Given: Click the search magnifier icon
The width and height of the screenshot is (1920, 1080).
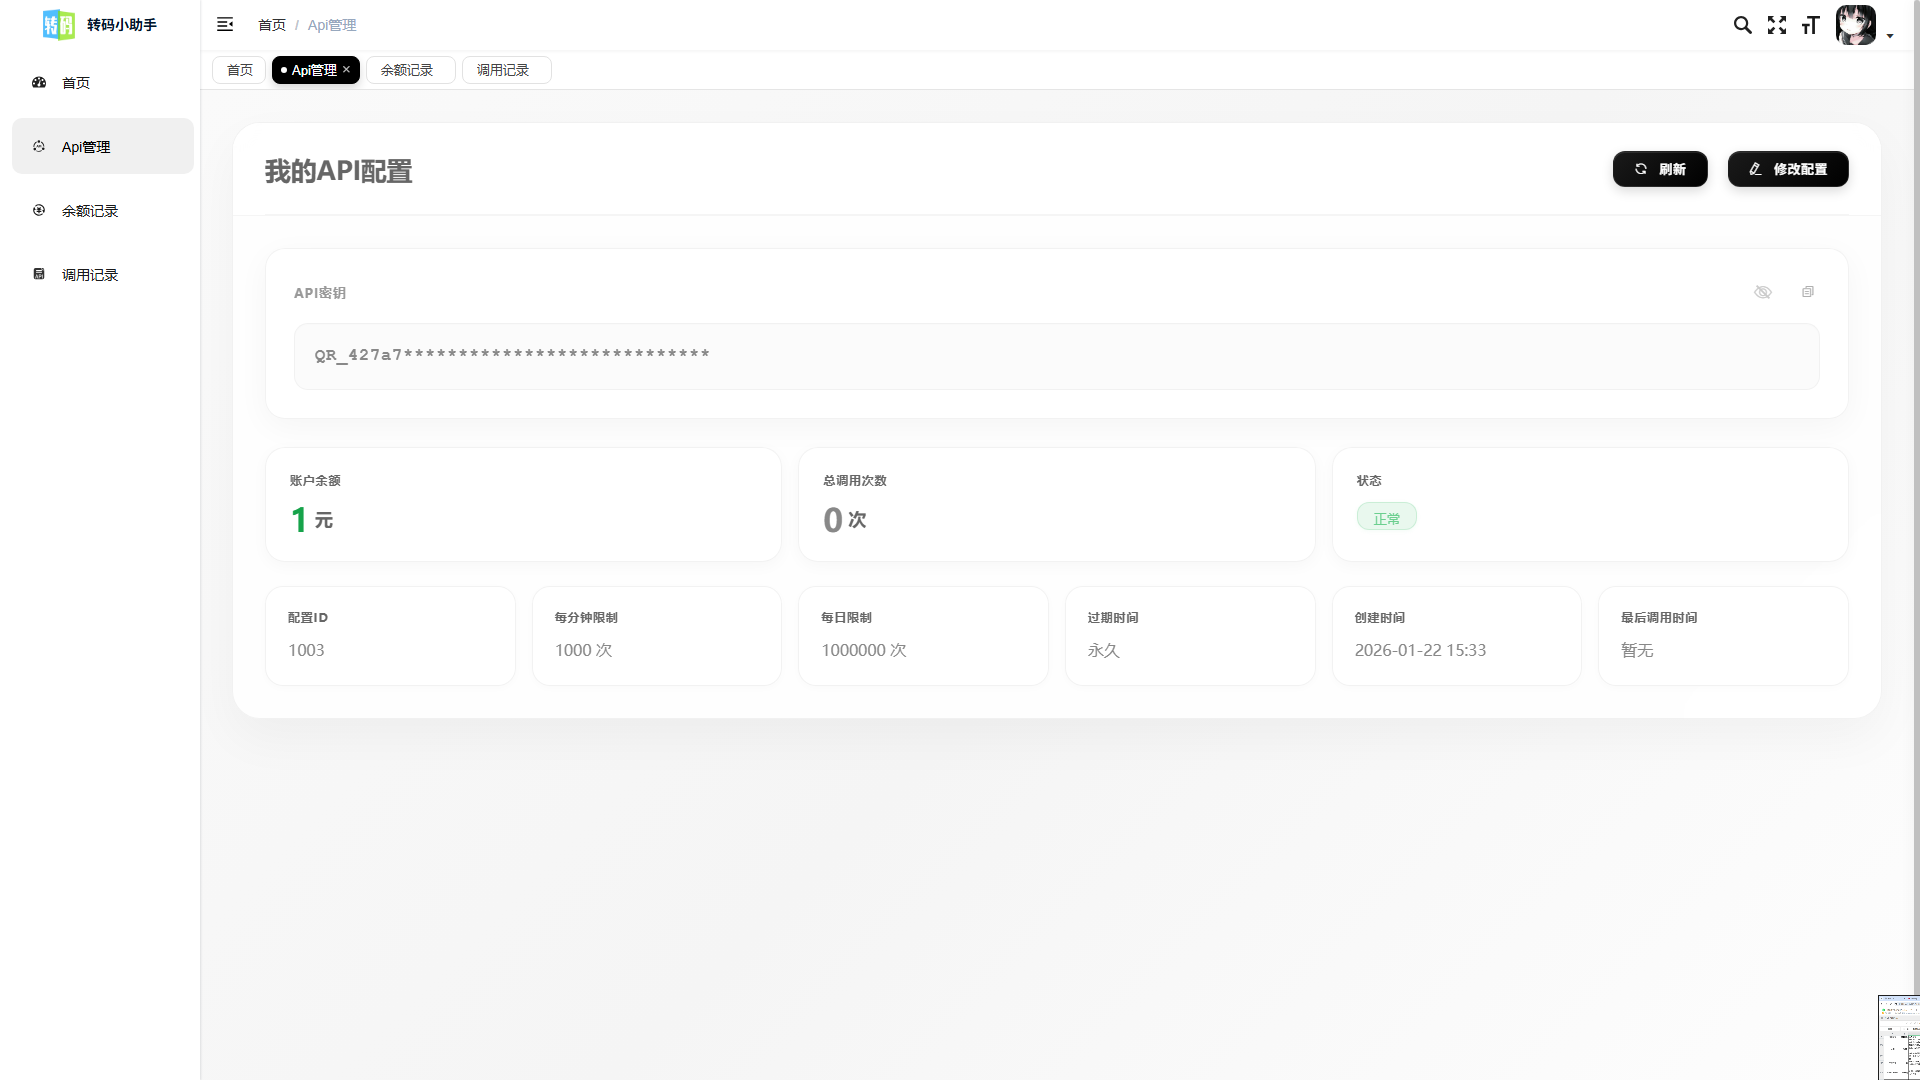Looking at the screenshot, I should point(1742,25).
